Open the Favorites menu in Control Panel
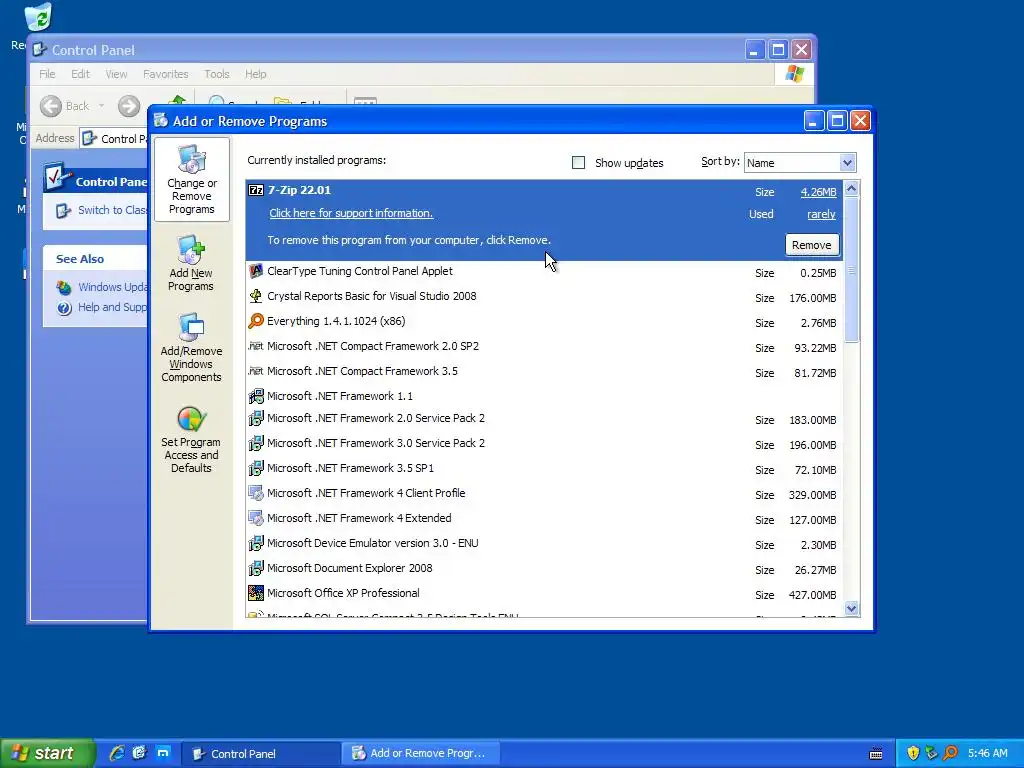The width and height of the screenshot is (1024, 768). (x=165, y=74)
